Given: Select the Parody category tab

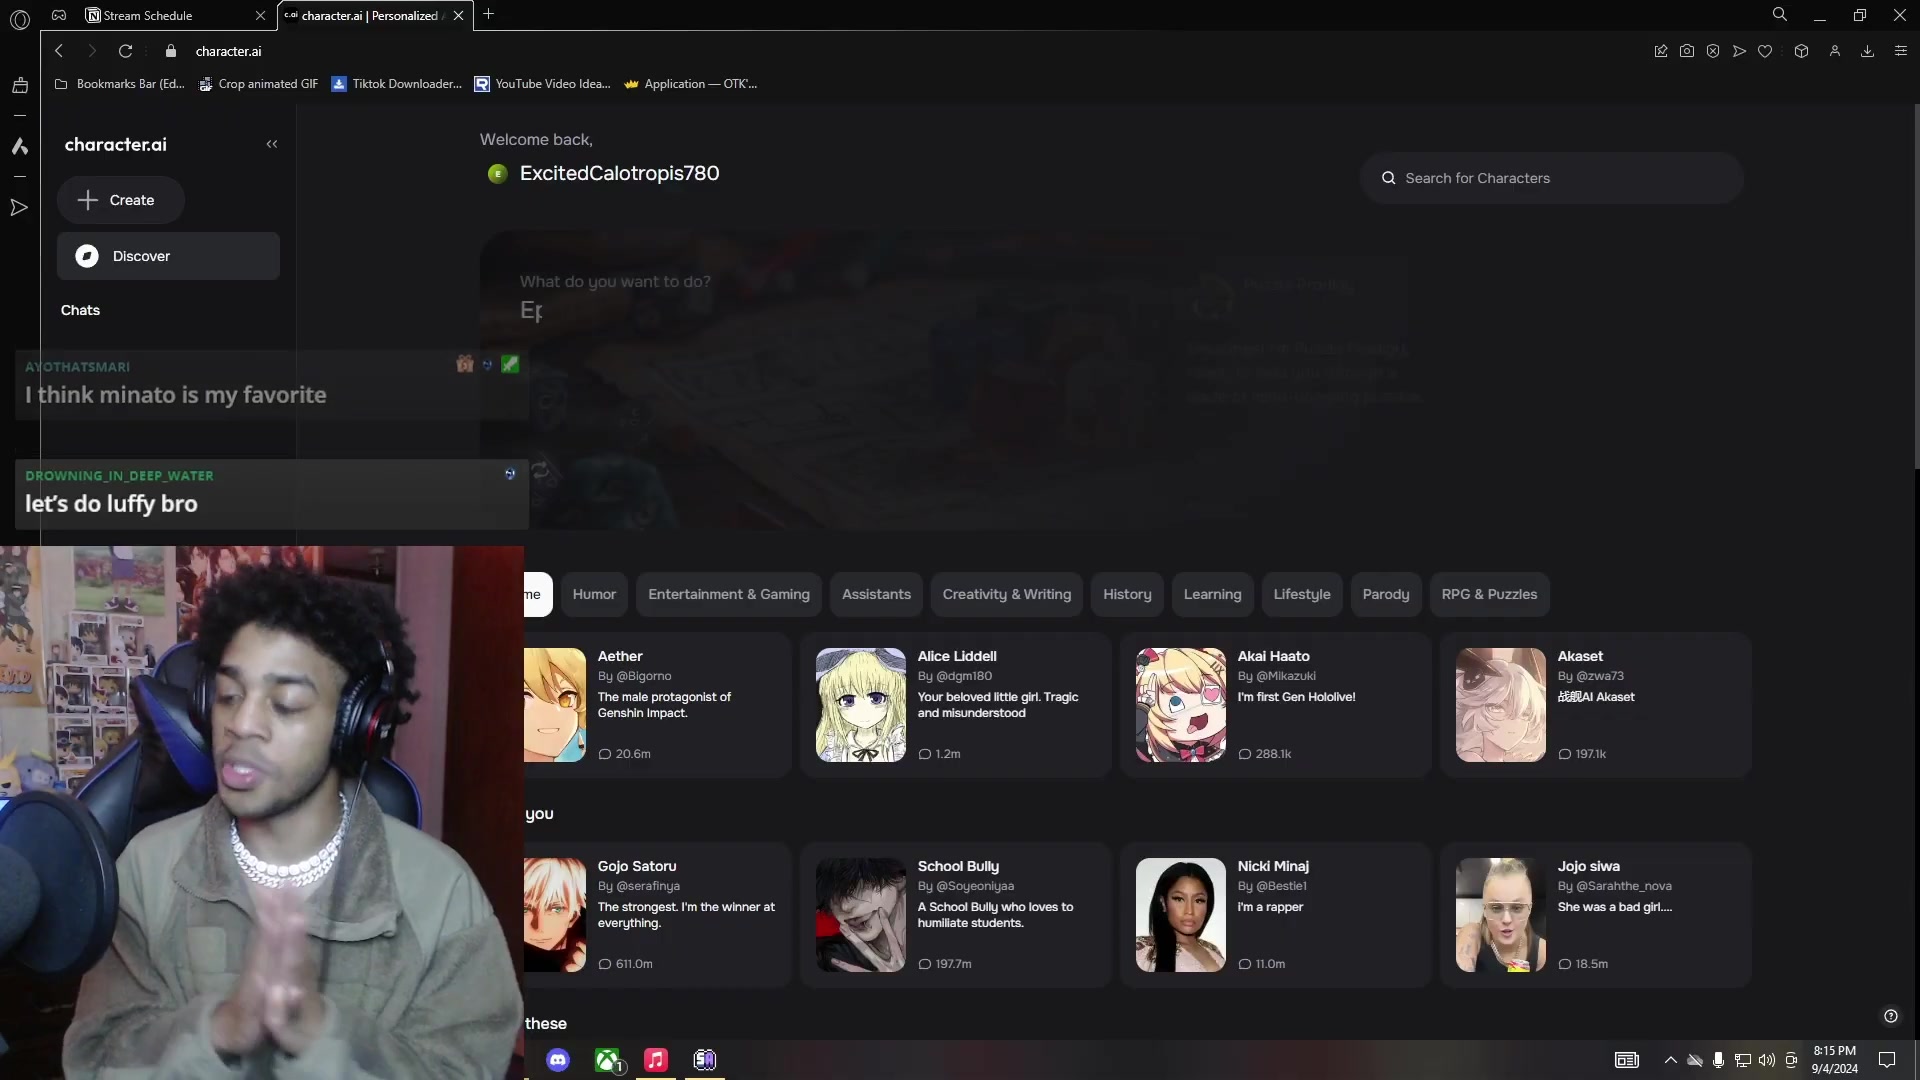Looking at the screenshot, I should (x=1386, y=594).
